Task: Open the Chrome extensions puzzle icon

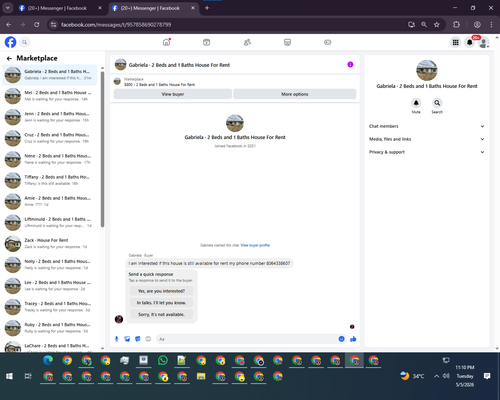Action: tap(456, 25)
